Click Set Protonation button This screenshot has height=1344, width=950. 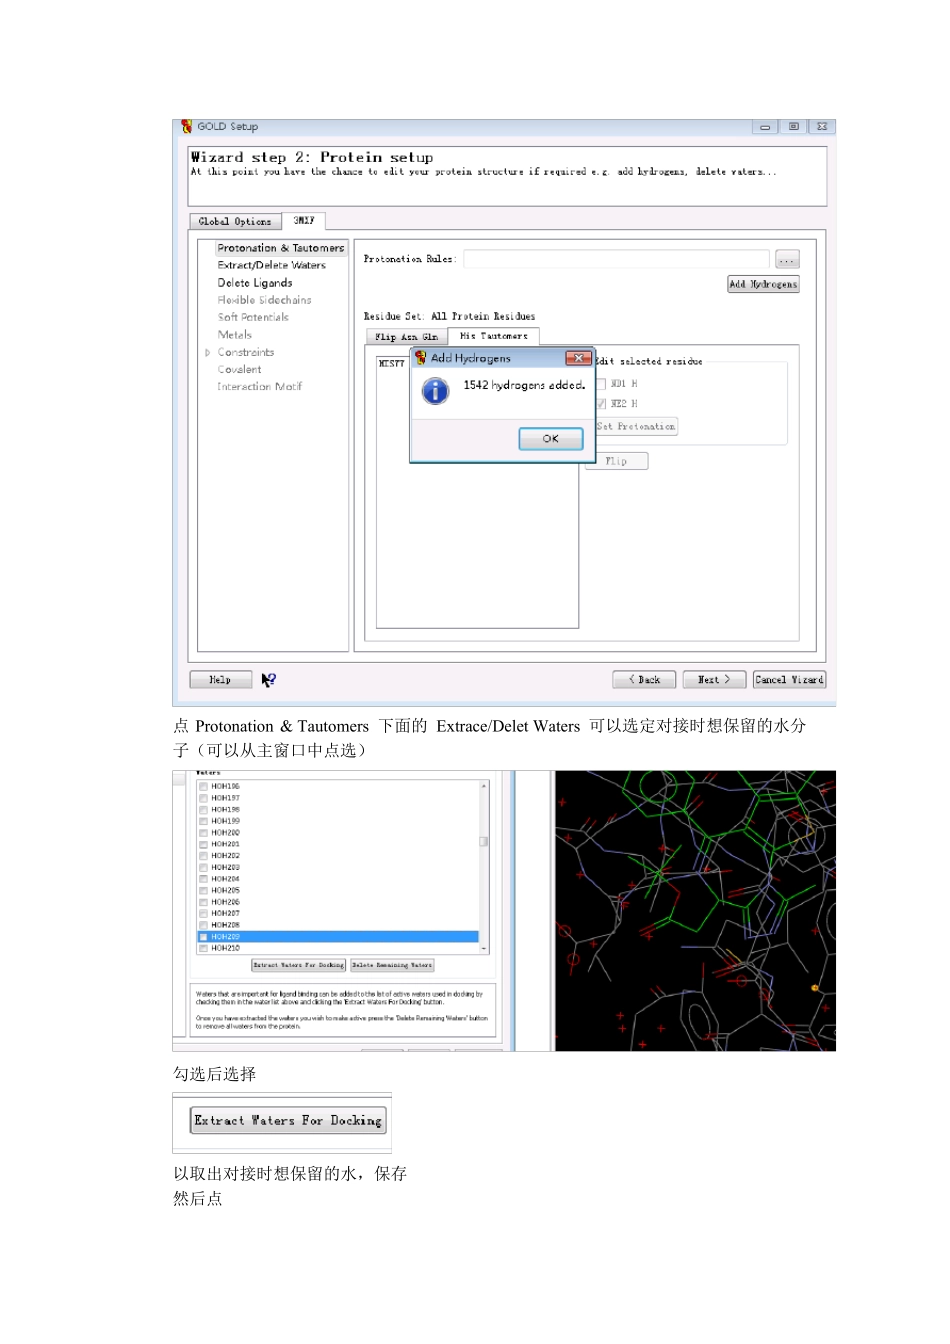point(637,427)
